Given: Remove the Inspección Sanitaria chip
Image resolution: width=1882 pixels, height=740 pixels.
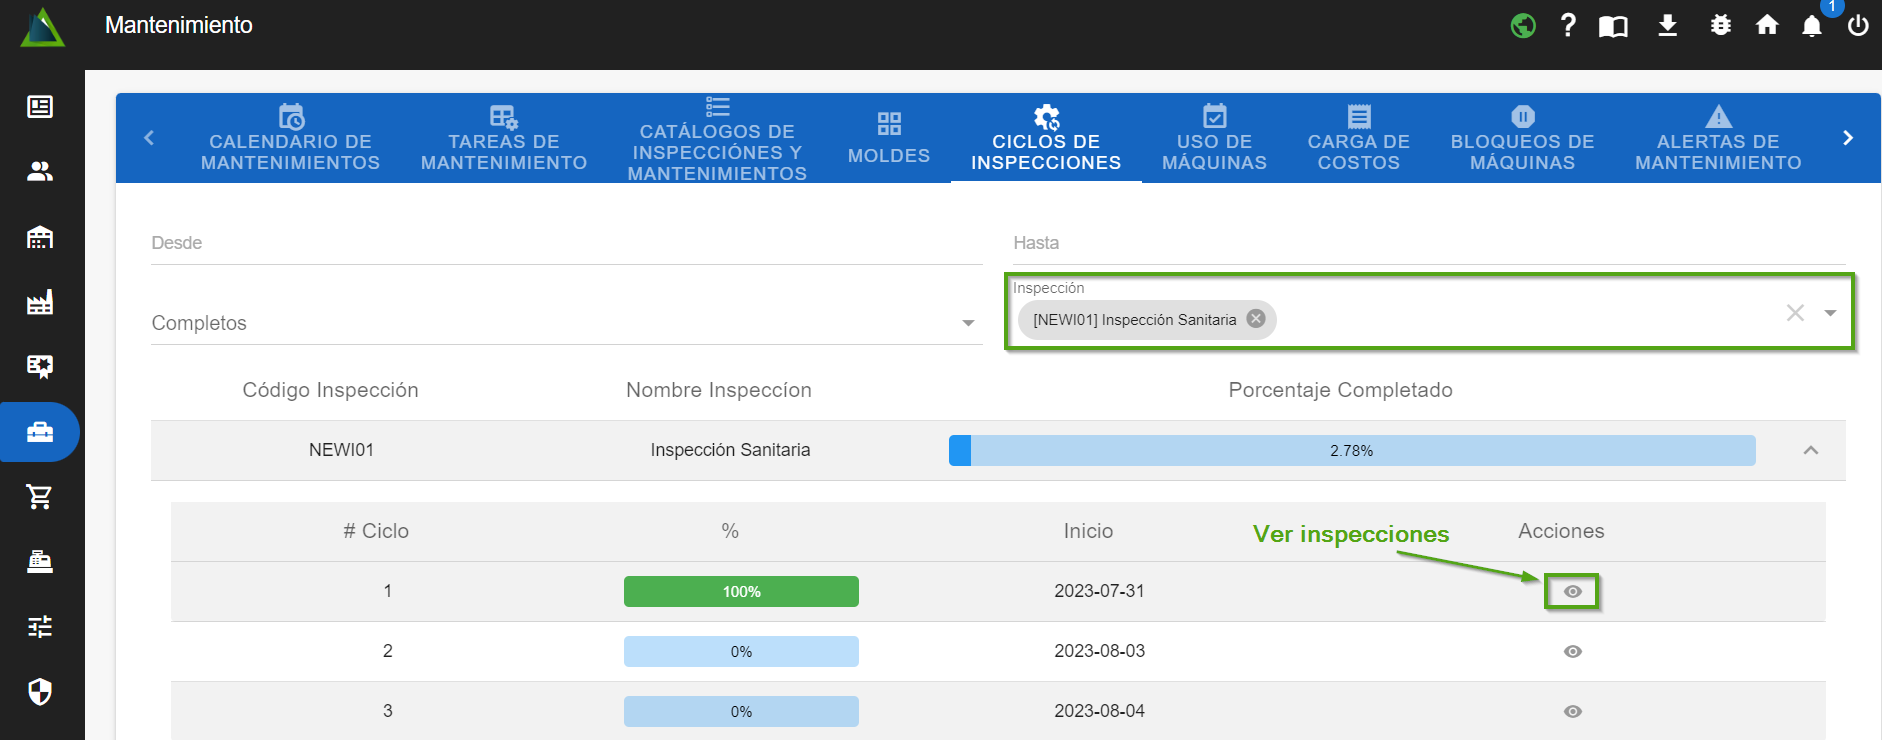Looking at the screenshot, I should [1256, 319].
